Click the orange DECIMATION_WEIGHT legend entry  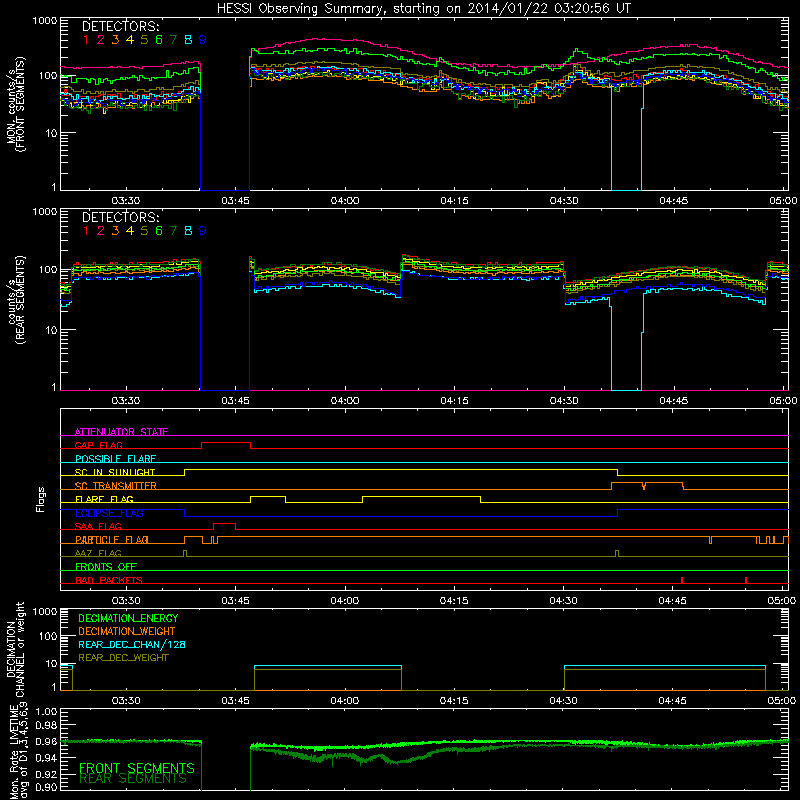click(x=127, y=632)
